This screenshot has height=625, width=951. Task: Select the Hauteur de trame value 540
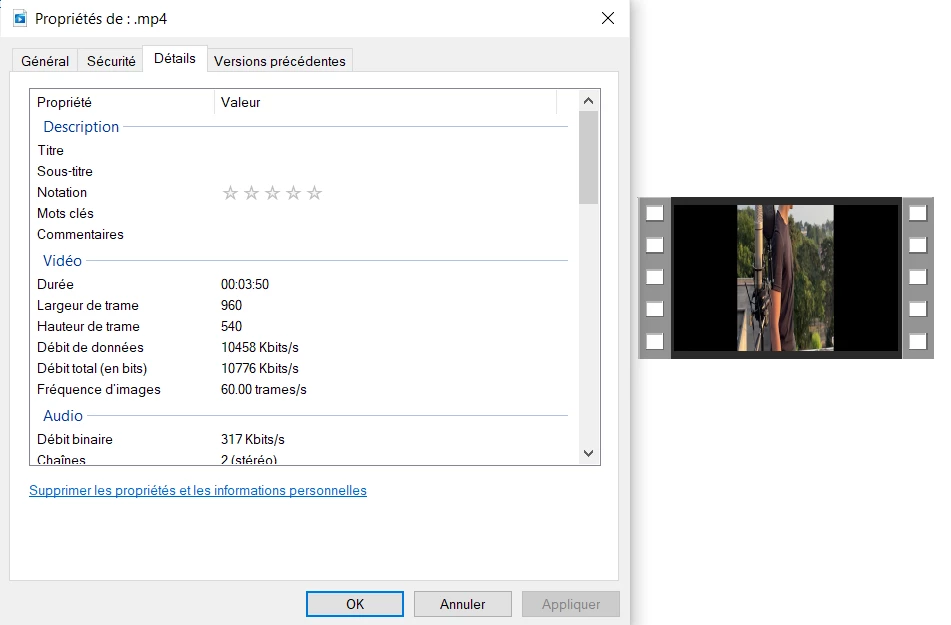point(232,326)
